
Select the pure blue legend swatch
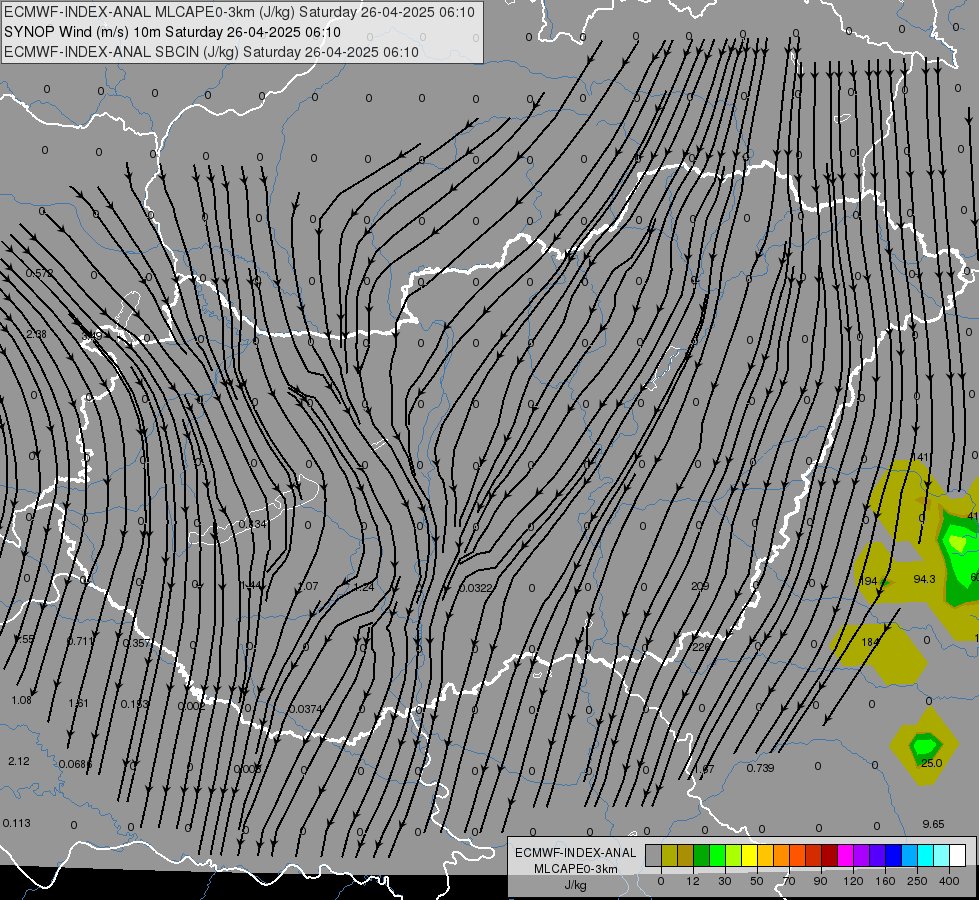click(x=894, y=855)
